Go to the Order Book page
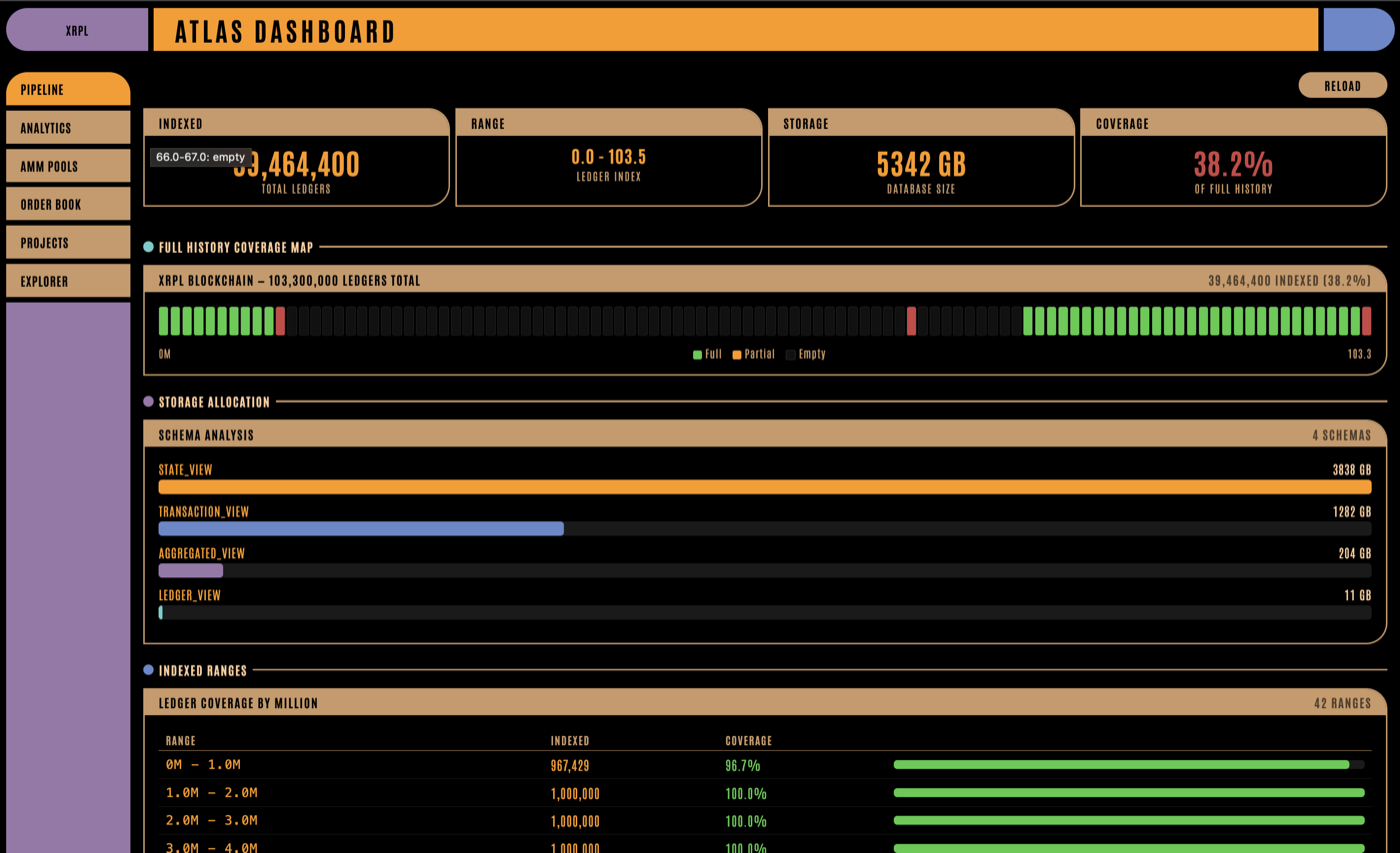 click(68, 204)
